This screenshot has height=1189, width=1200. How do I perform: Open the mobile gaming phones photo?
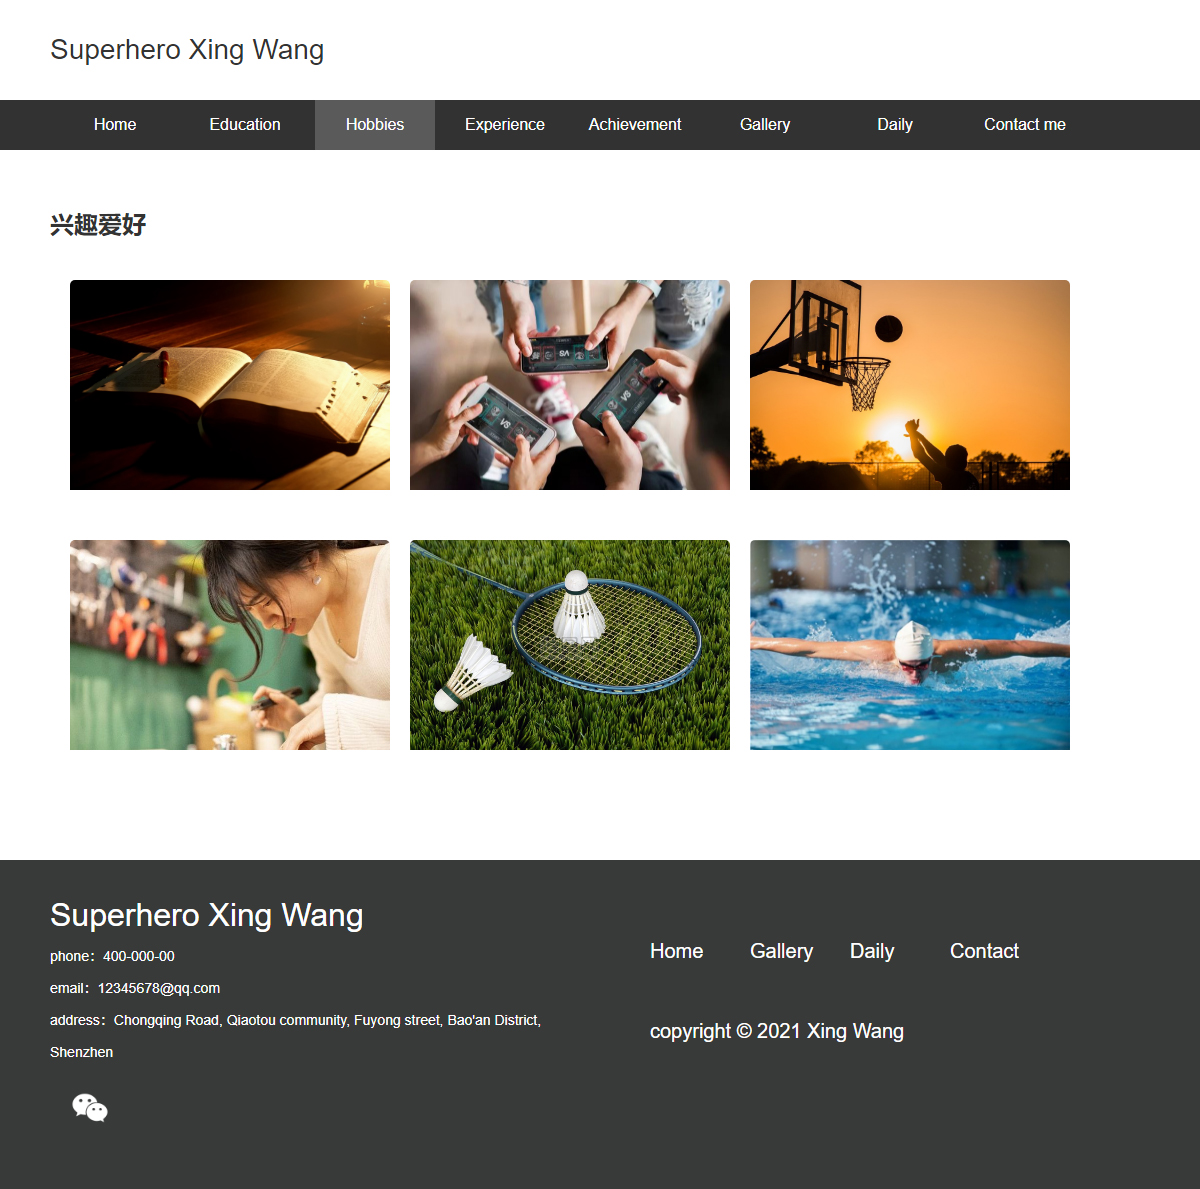pyautogui.click(x=570, y=385)
